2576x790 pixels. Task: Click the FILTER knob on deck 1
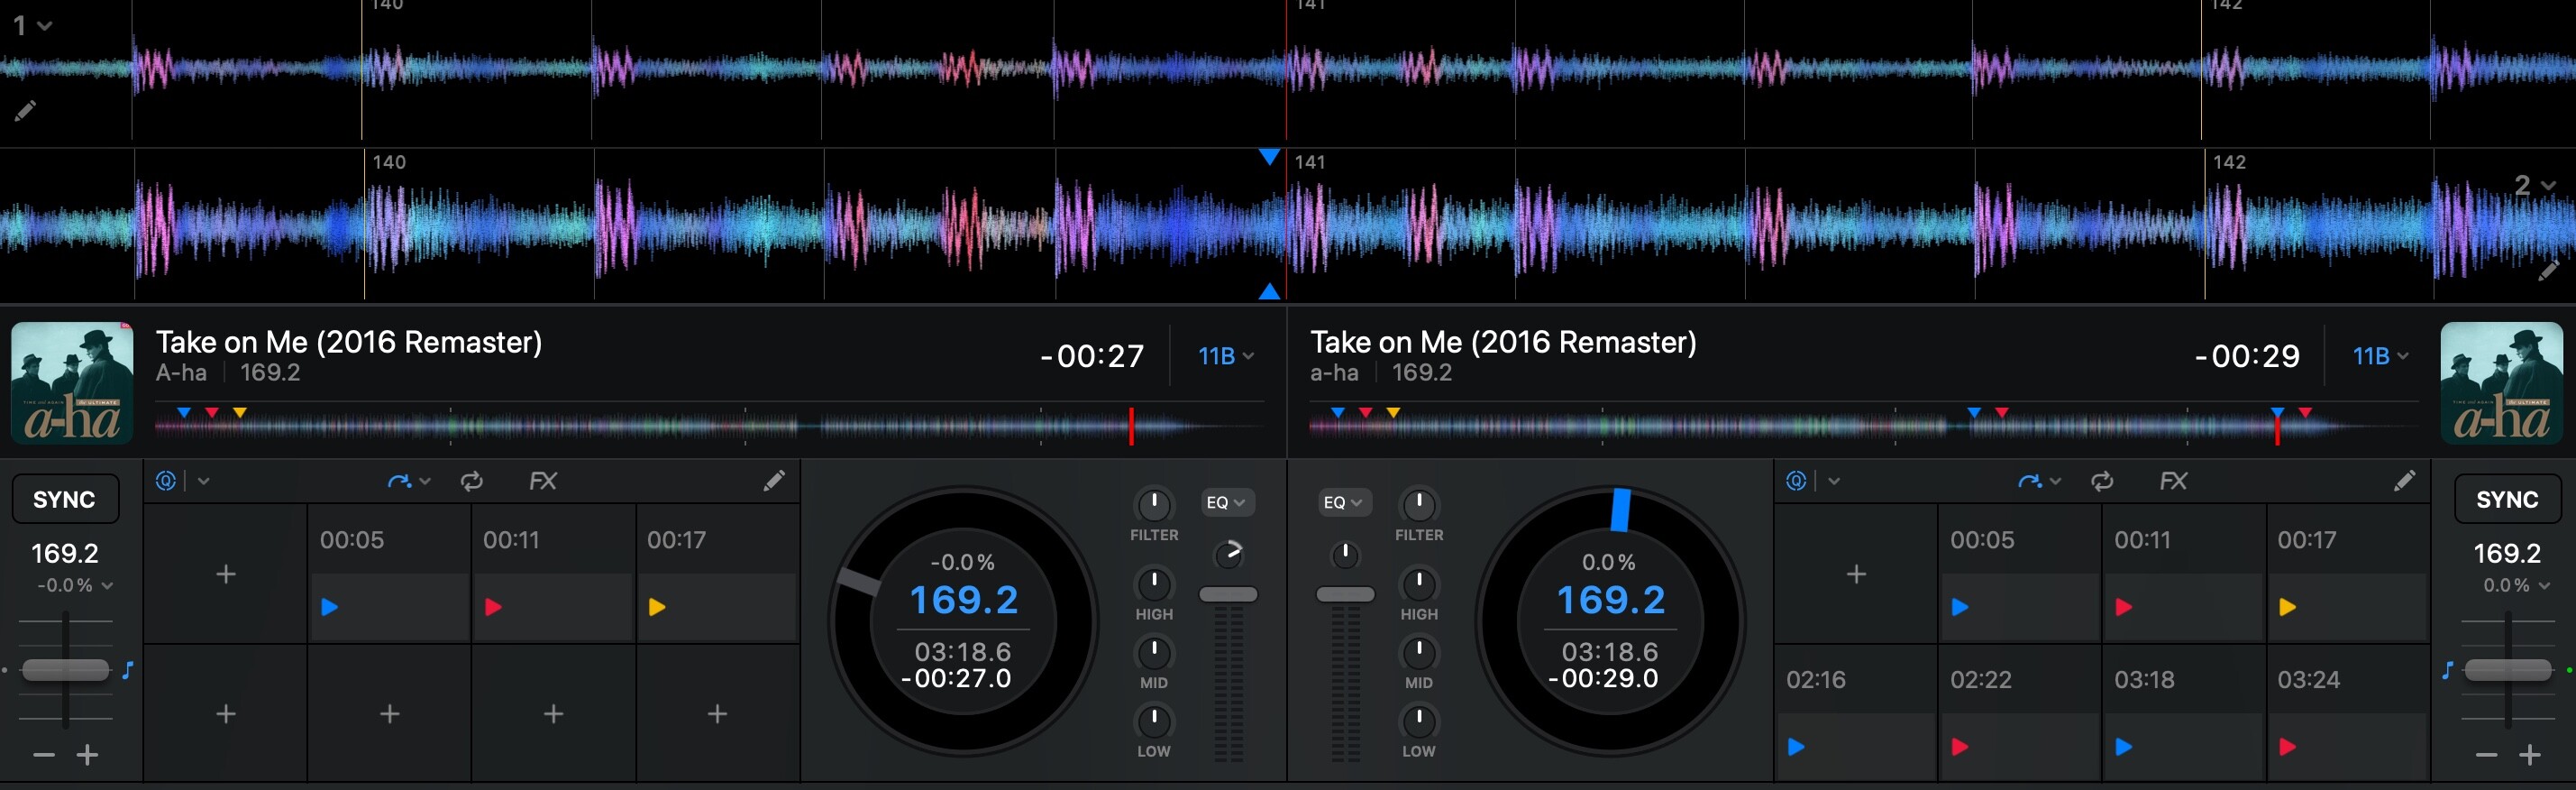(x=1154, y=504)
